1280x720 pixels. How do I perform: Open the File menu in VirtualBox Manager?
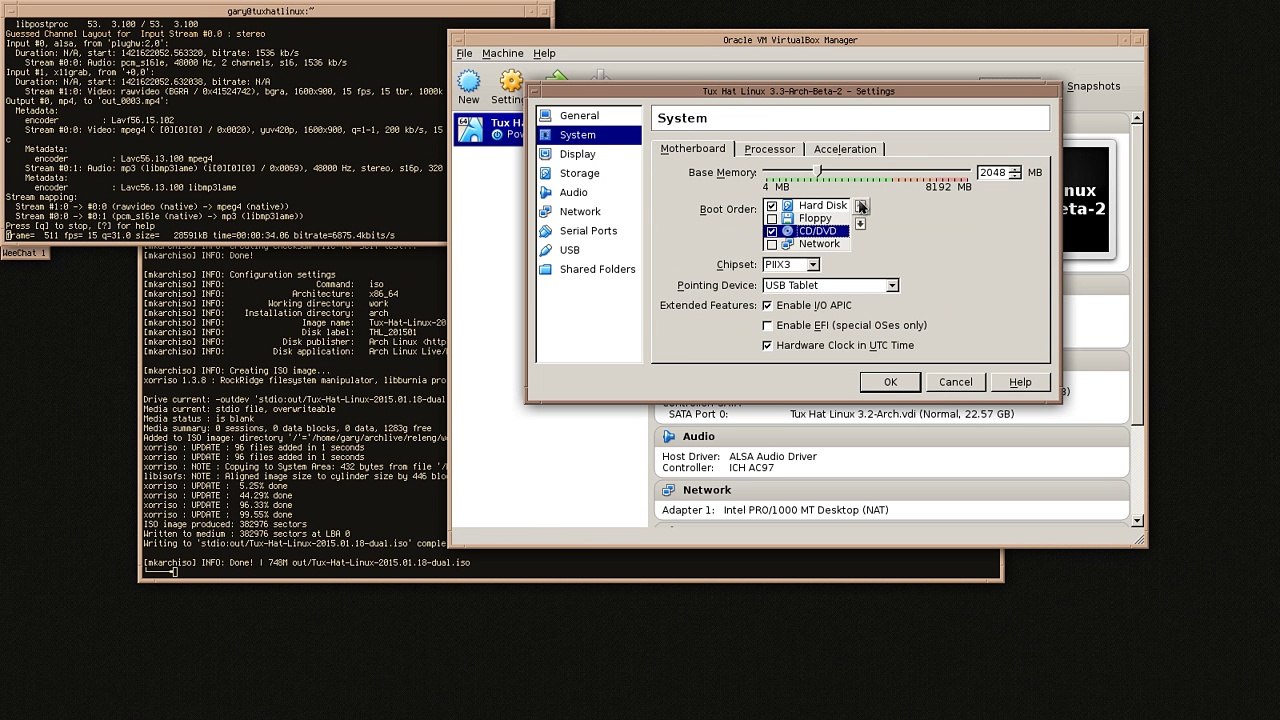pos(465,54)
